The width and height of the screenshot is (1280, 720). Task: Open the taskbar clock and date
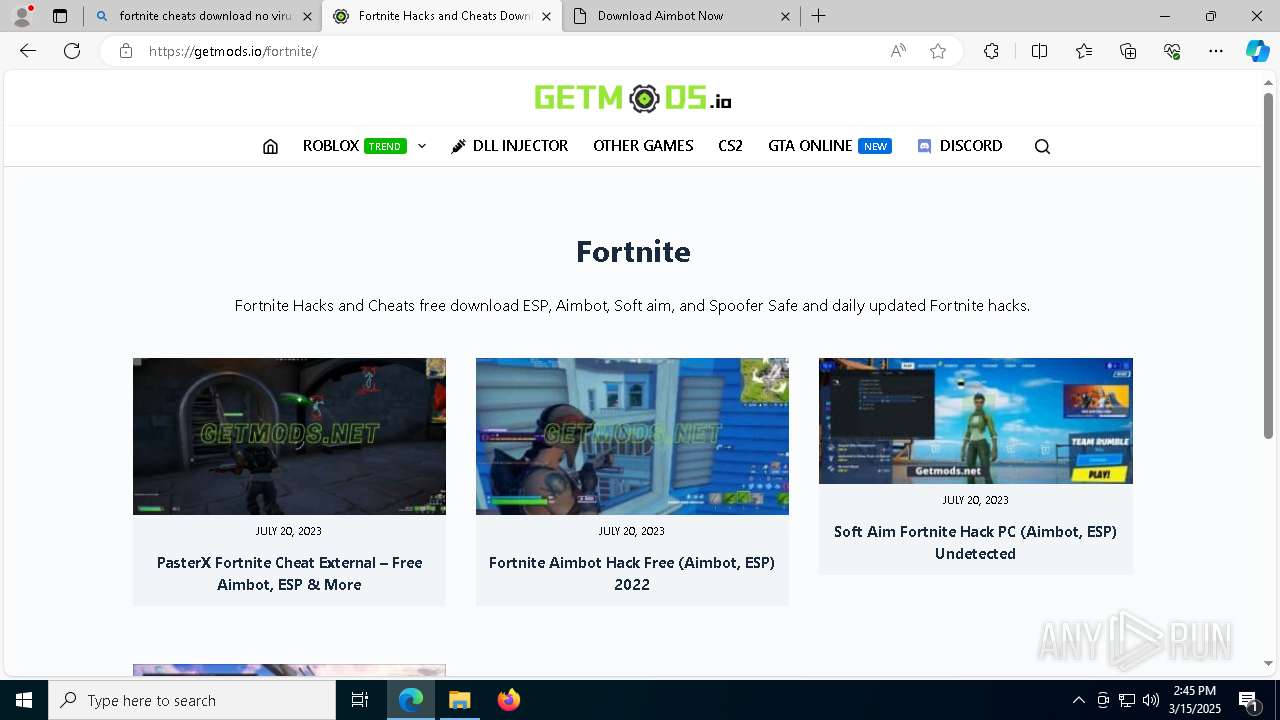tap(1197, 700)
